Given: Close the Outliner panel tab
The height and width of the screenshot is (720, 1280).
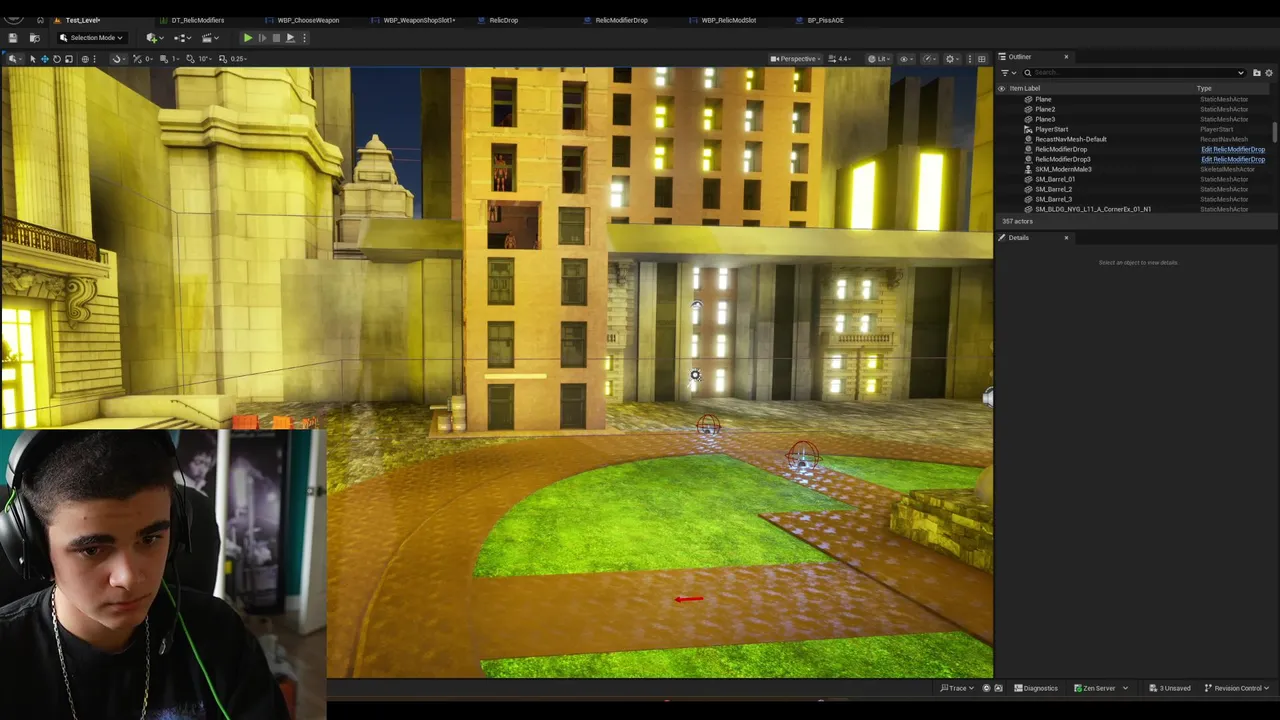Looking at the screenshot, I should pos(1066,57).
